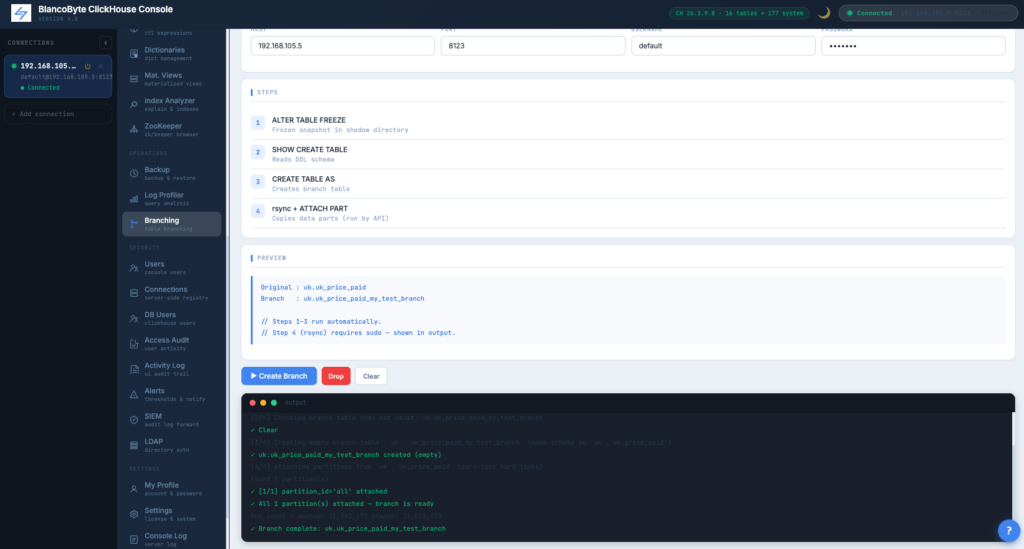Remove connection with the X icon
This screenshot has width=1024, height=549.
pyautogui.click(x=101, y=66)
